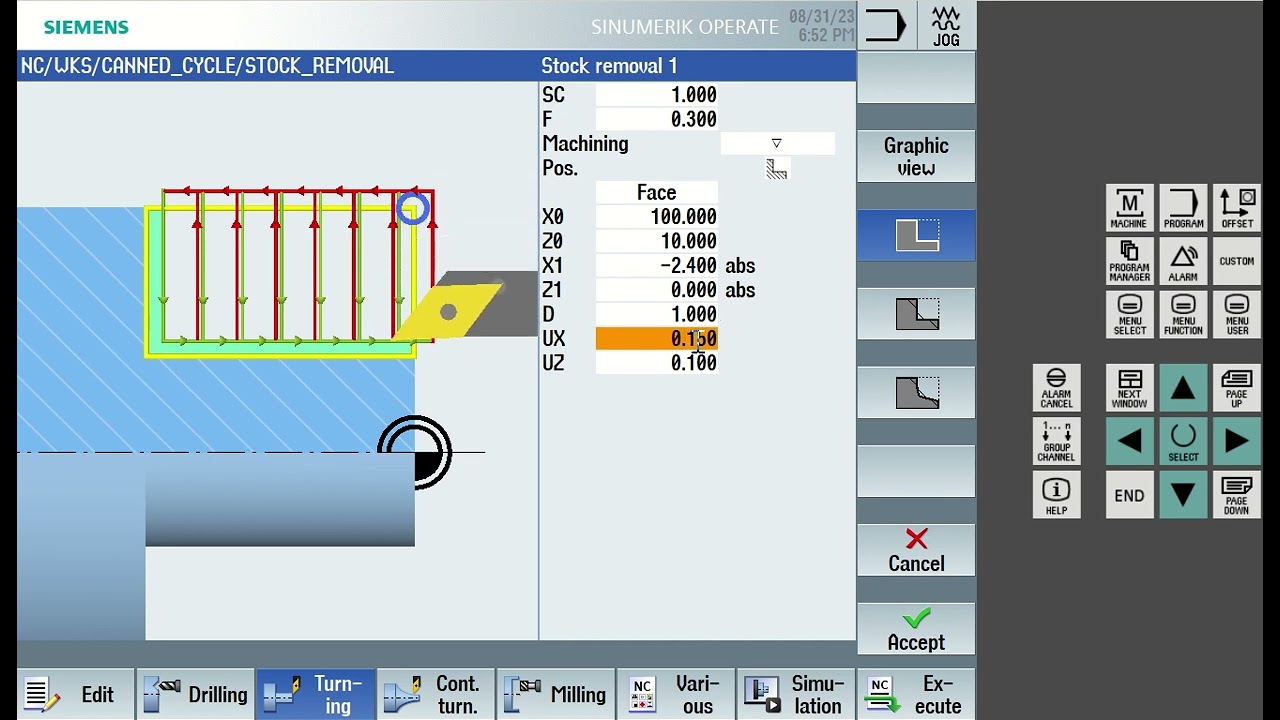Click ALARM CANCEL key
Image resolution: width=1280 pixels, height=720 pixels.
[x=1056, y=388]
